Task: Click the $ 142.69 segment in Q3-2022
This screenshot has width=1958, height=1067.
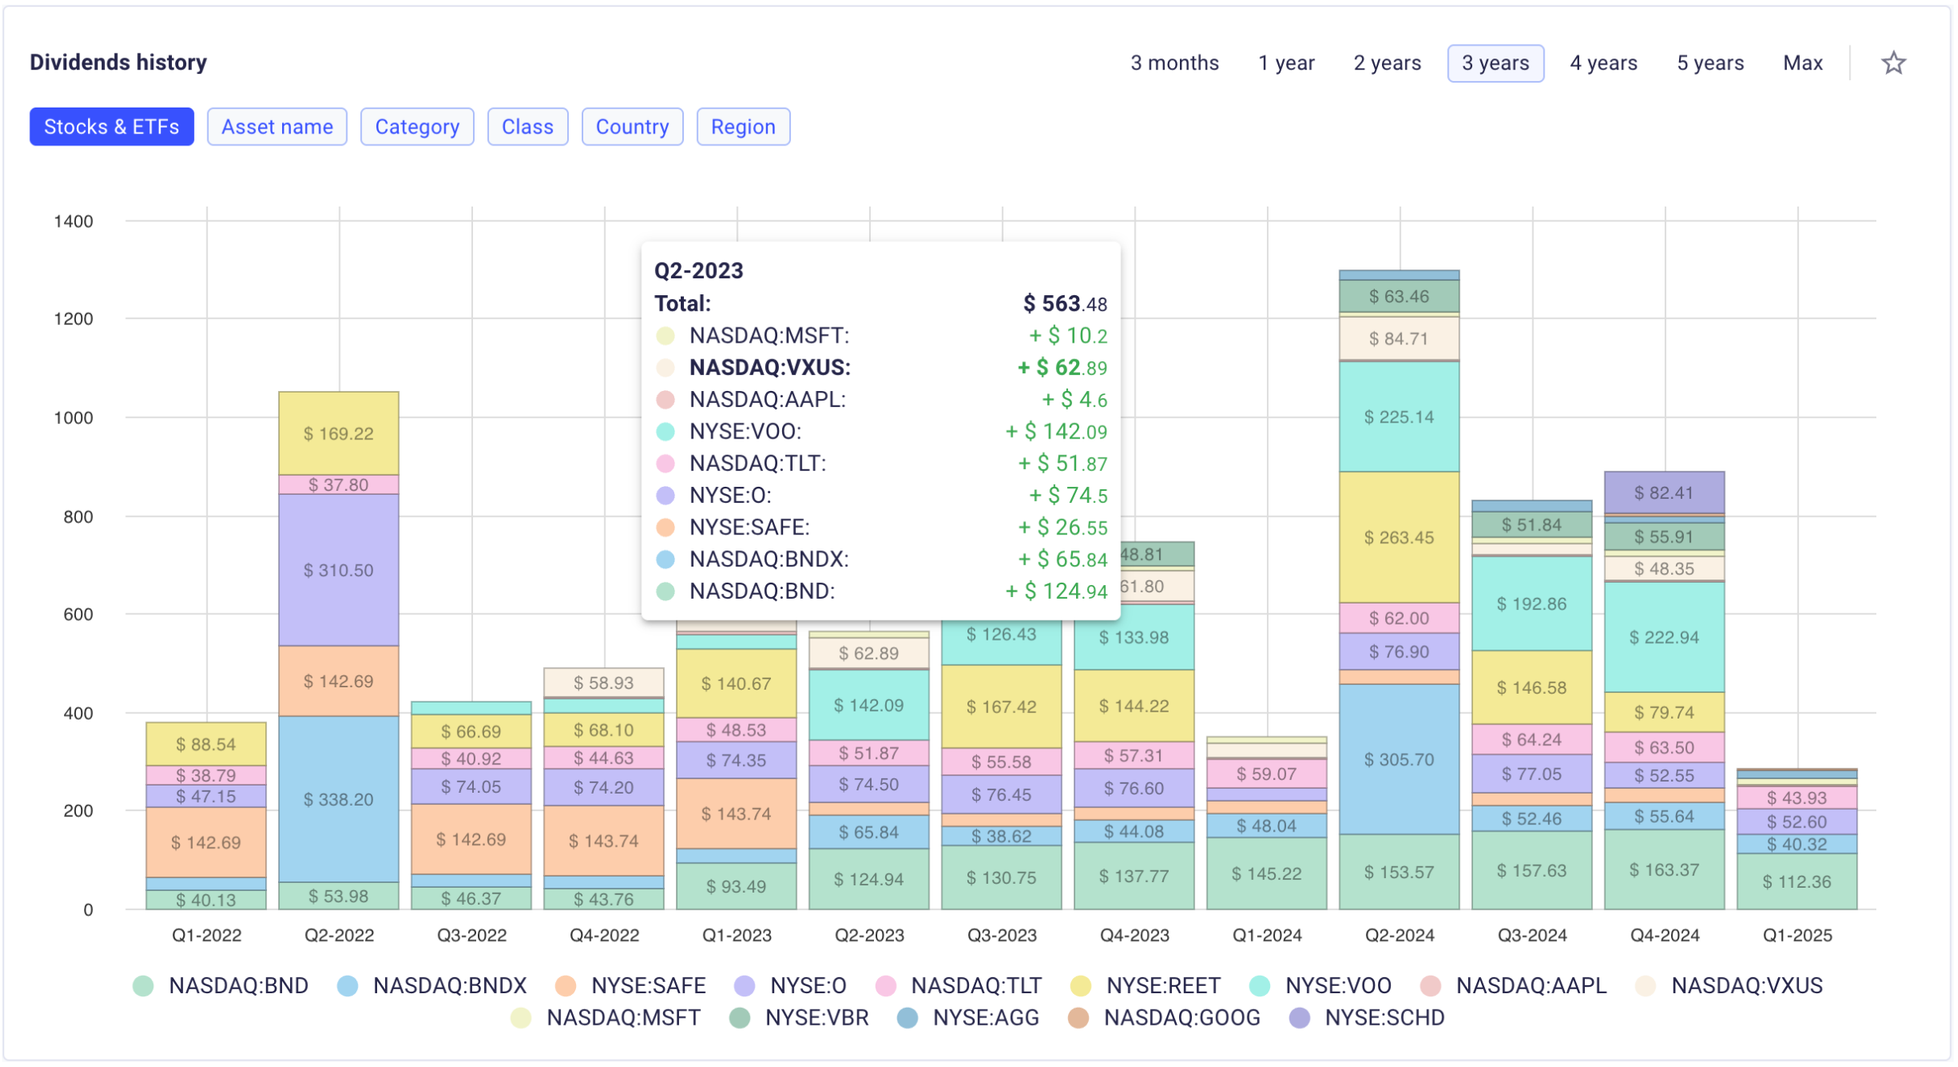Action: coord(471,839)
